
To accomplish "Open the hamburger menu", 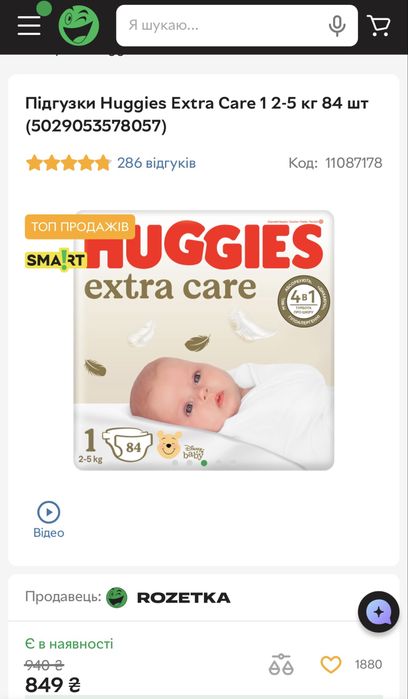I will click(x=29, y=26).
